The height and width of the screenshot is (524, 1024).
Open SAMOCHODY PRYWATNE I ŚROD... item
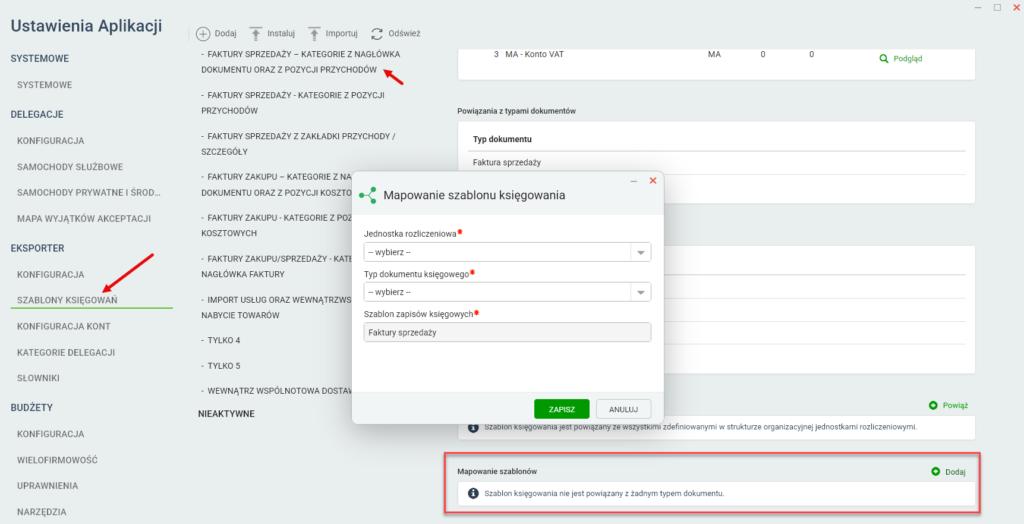89,193
